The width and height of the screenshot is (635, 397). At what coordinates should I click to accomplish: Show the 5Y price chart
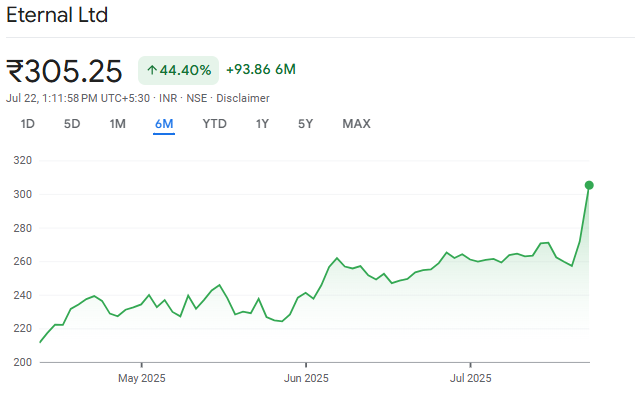(306, 124)
